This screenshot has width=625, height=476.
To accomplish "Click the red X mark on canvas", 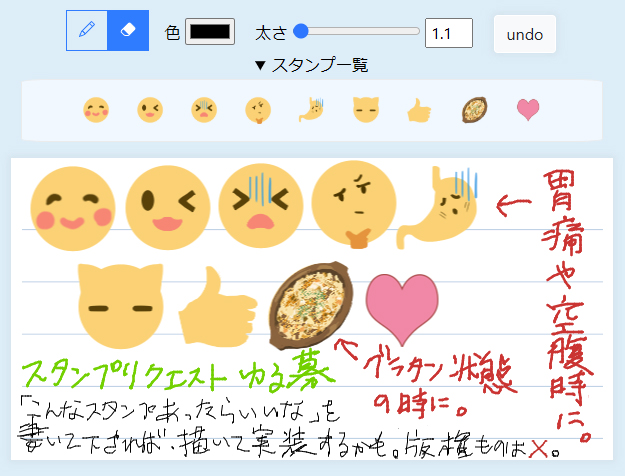I will click(538, 450).
